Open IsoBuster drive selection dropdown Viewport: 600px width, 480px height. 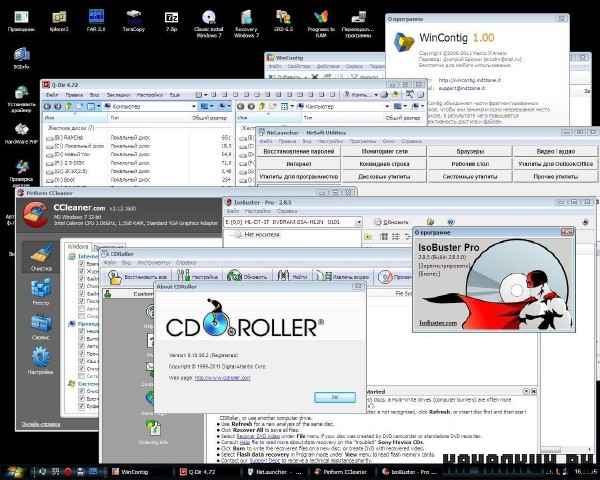click(358, 222)
